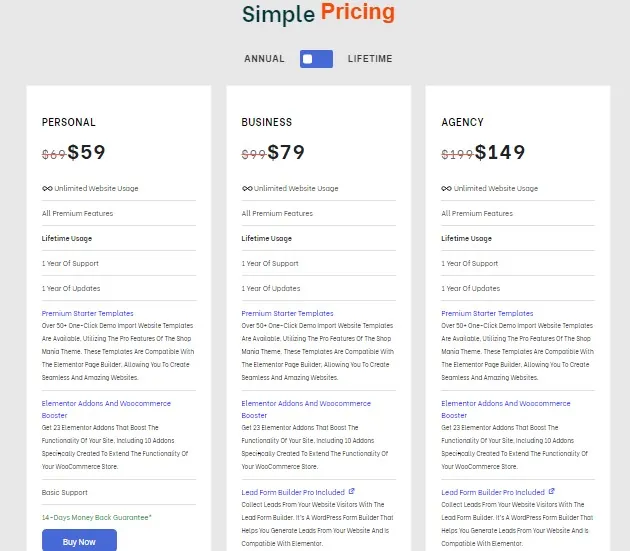The height and width of the screenshot is (551, 630).
Task: Open Premium Starter Templates link in Personal plan
Action: (88, 313)
